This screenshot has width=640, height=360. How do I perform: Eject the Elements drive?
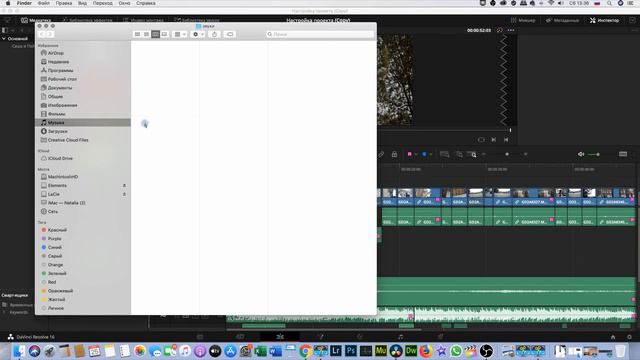coord(124,185)
